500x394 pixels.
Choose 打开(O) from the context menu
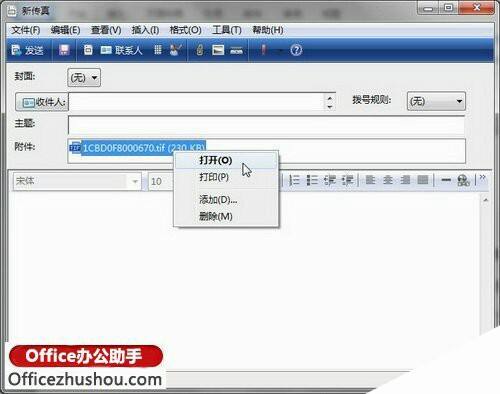click(226, 160)
